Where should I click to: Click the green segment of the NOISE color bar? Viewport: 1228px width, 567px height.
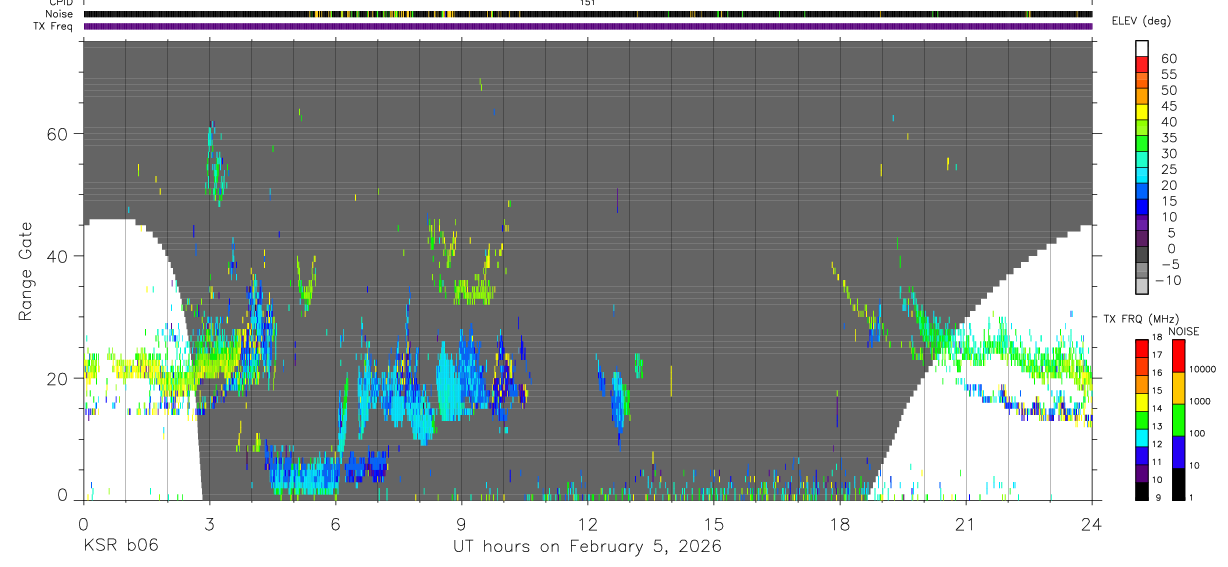(1179, 420)
